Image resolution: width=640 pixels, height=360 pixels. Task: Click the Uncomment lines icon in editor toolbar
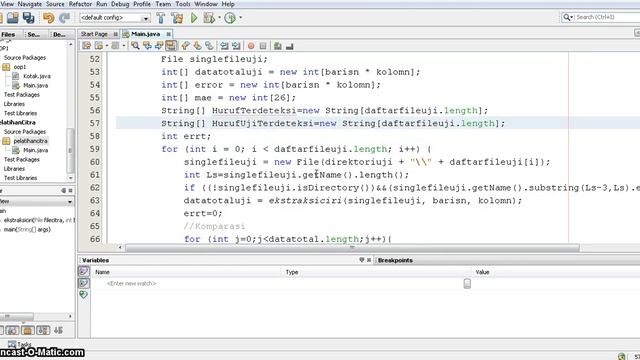290,47
